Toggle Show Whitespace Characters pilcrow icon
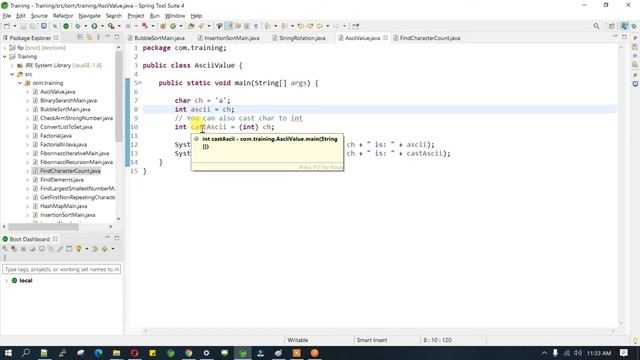Screen dimensions: 640x360 (256, 26)
